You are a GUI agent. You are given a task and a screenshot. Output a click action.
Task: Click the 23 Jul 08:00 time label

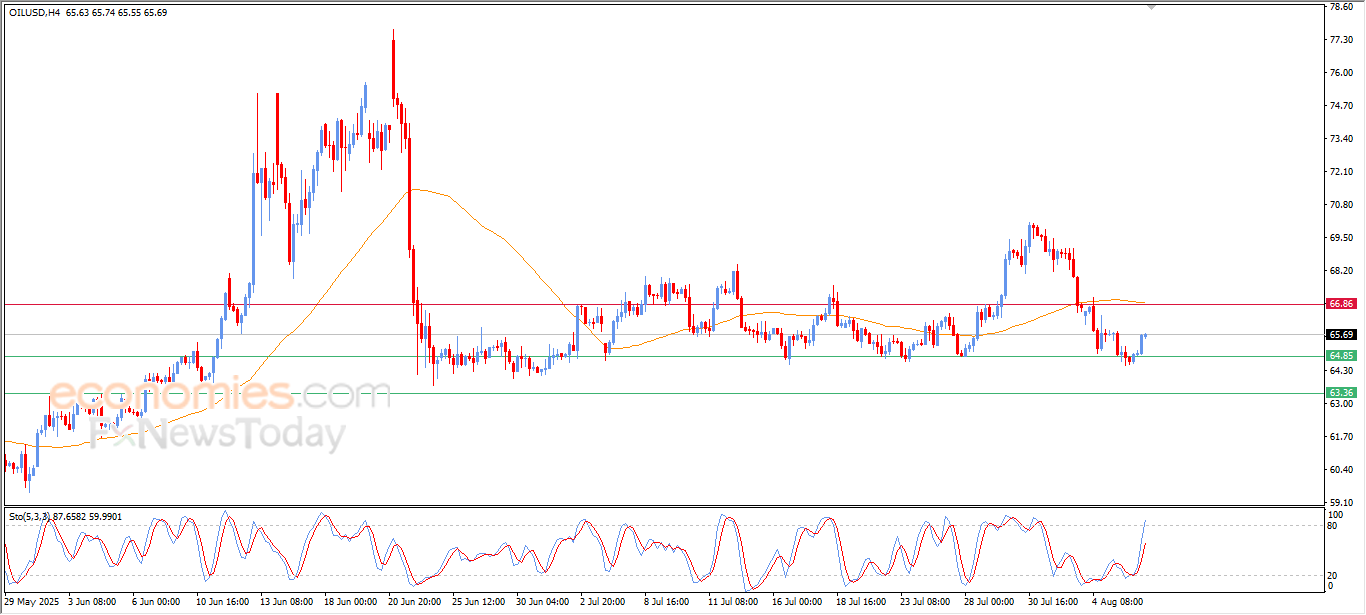pos(927,603)
